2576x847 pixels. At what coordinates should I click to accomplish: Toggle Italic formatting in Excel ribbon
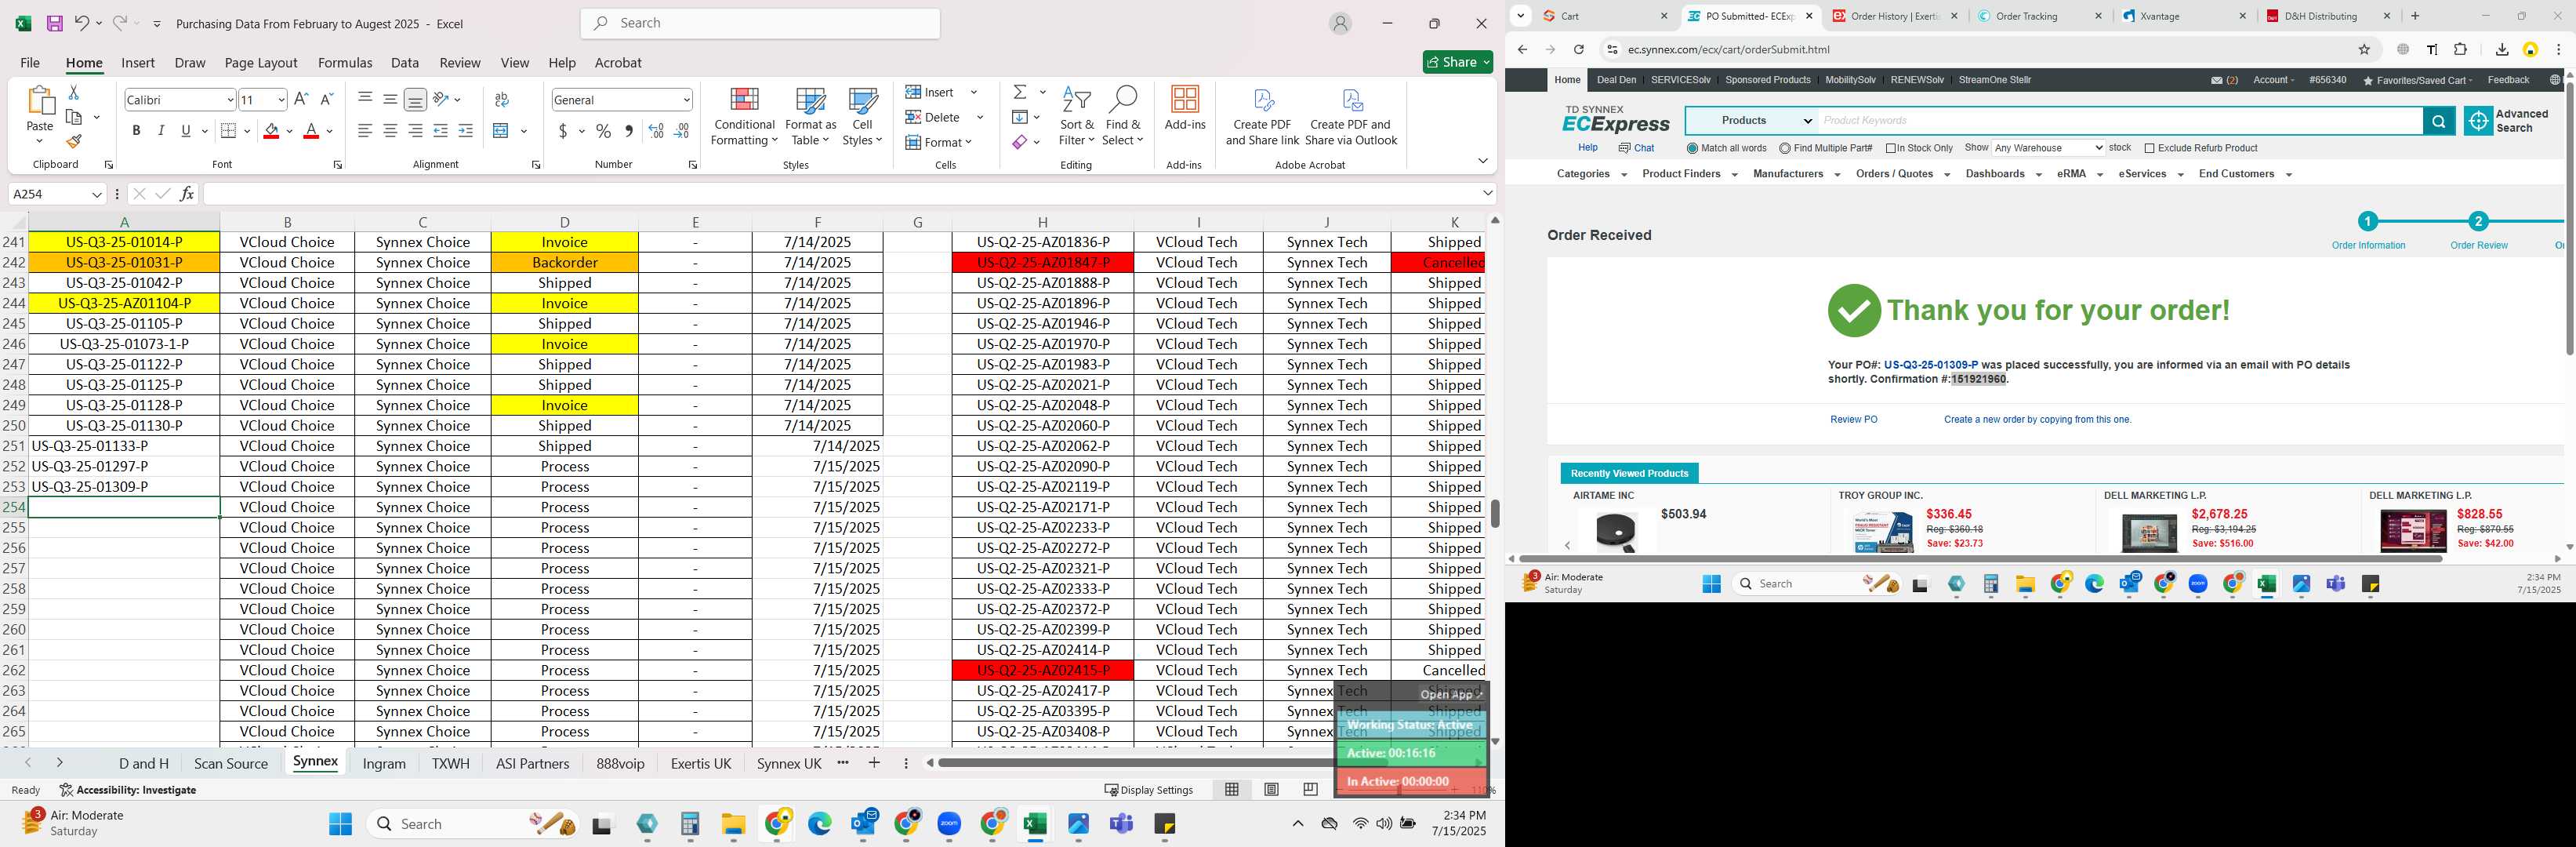(x=161, y=131)
